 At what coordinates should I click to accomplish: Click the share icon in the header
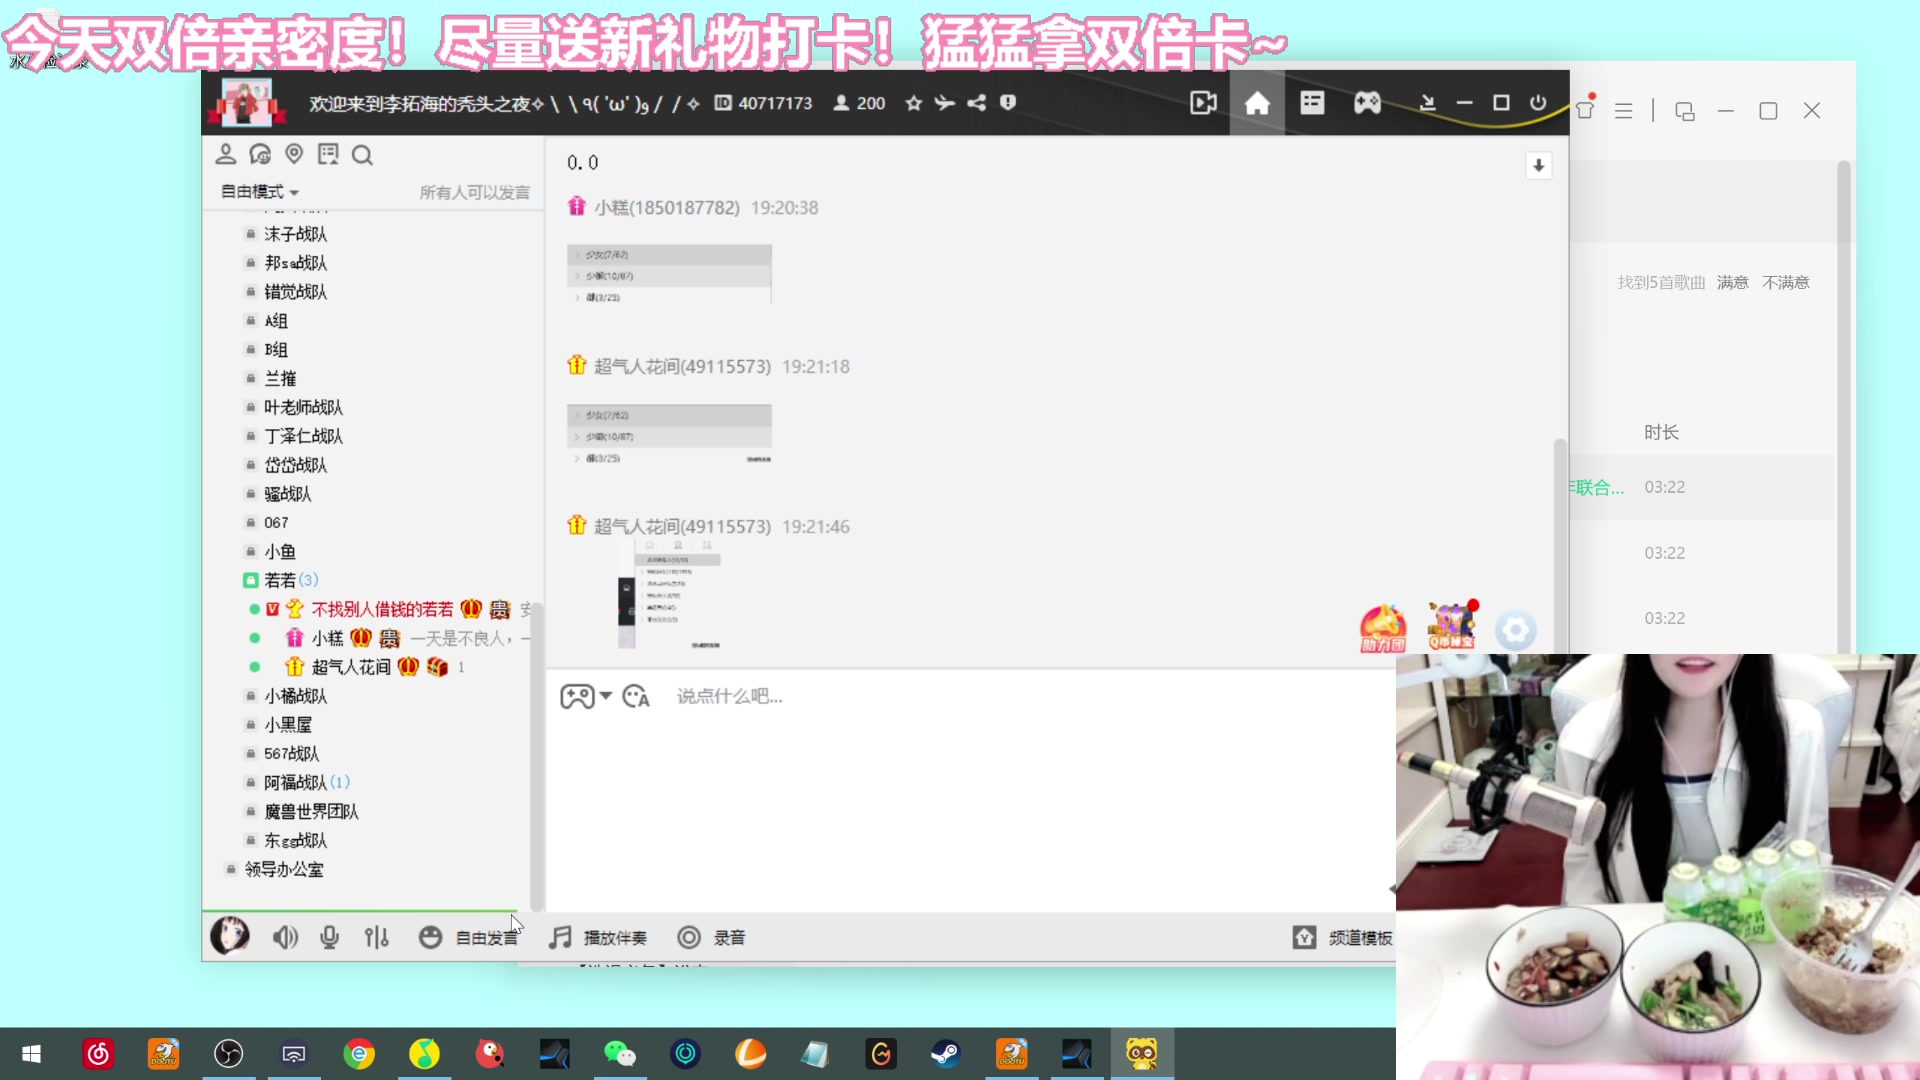pos(976,103)
